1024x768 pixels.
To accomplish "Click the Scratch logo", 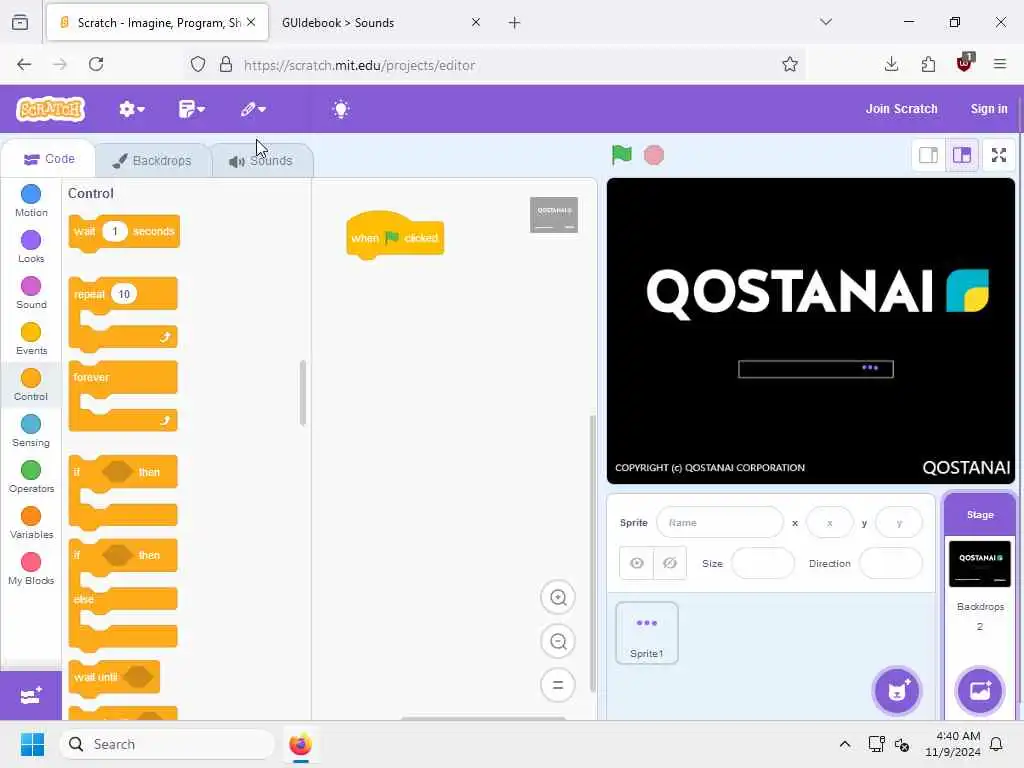I will pos(51,109).
